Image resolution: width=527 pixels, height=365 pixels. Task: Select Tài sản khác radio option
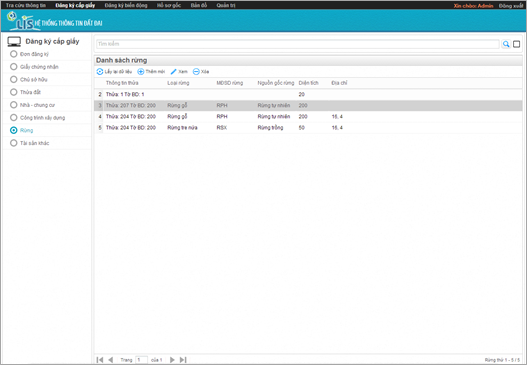[13, 143]
